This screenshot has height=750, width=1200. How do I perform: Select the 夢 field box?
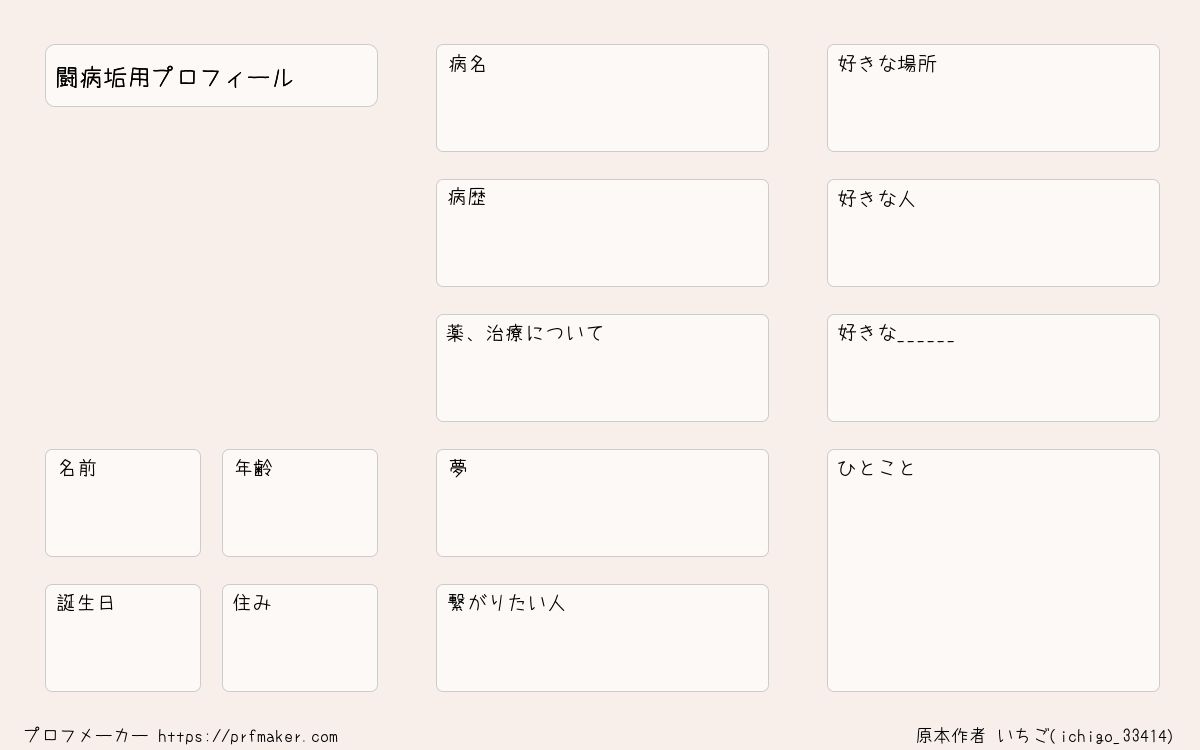point(602,503)
